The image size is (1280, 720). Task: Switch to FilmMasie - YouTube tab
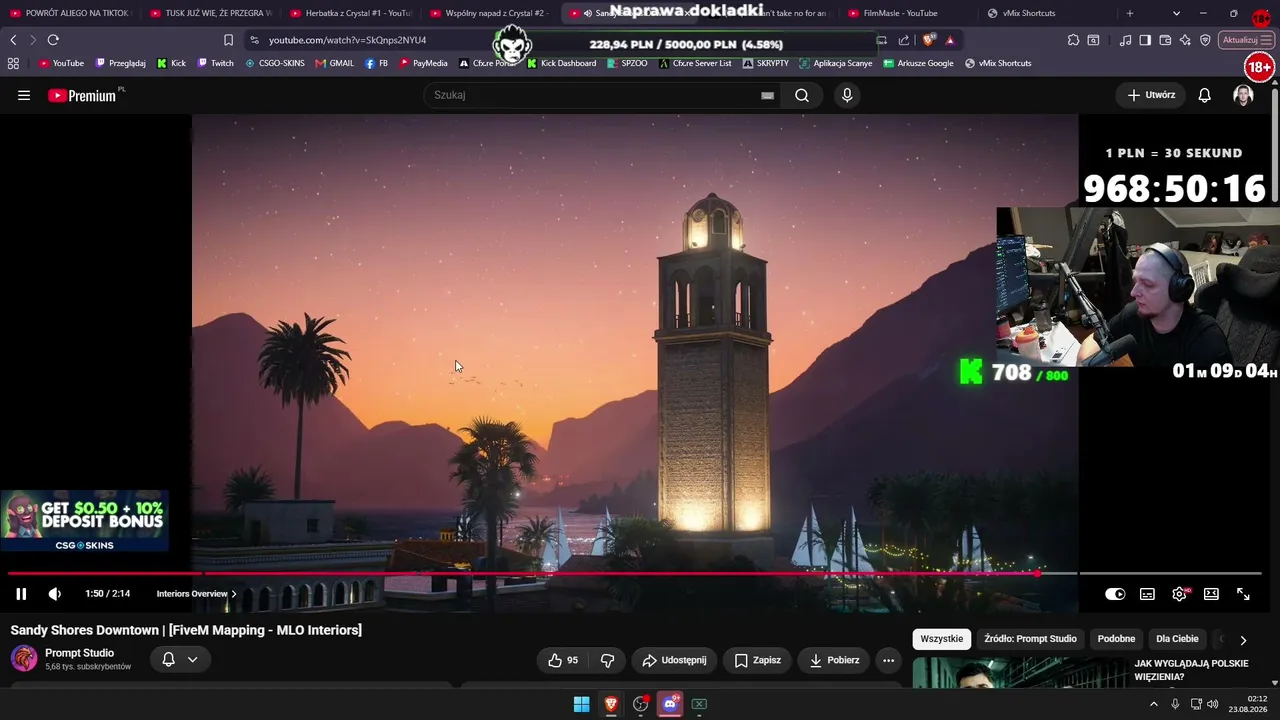907,13
